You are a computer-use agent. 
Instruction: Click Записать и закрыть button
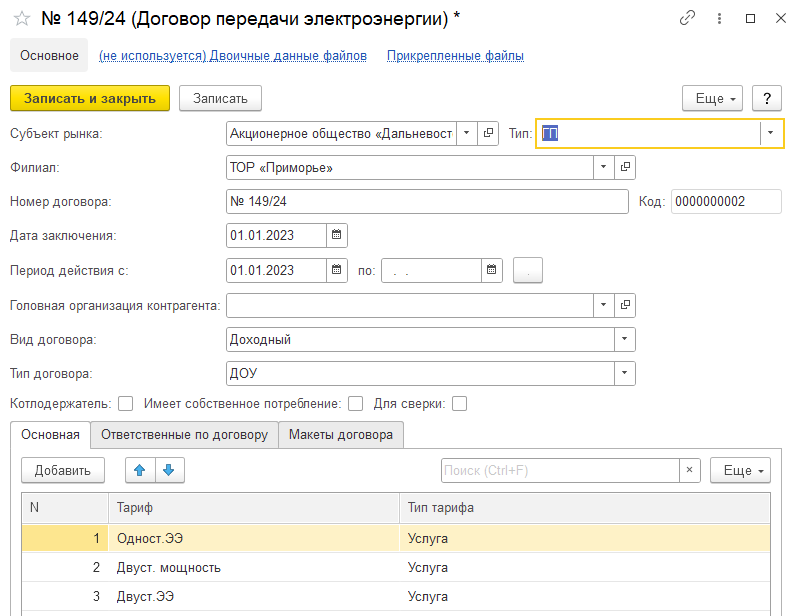[90, 98]
